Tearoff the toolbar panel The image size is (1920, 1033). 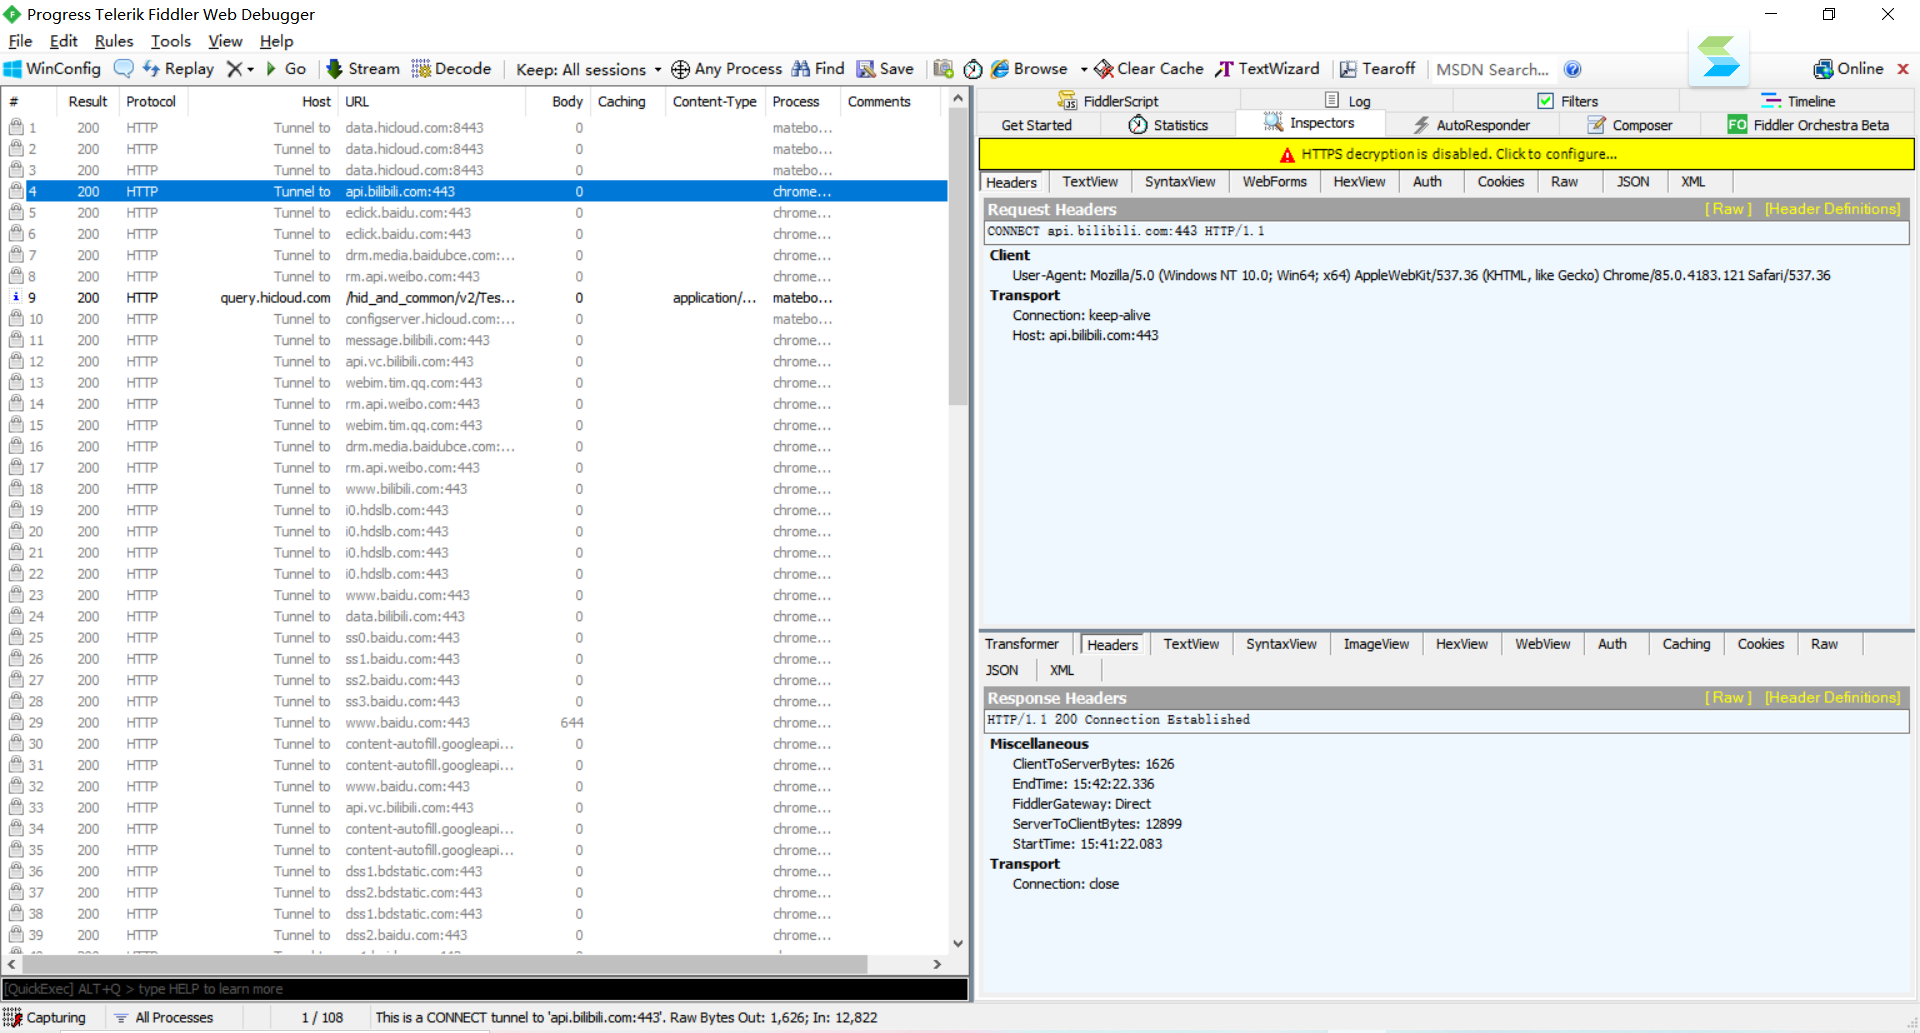click(1377, 69)
